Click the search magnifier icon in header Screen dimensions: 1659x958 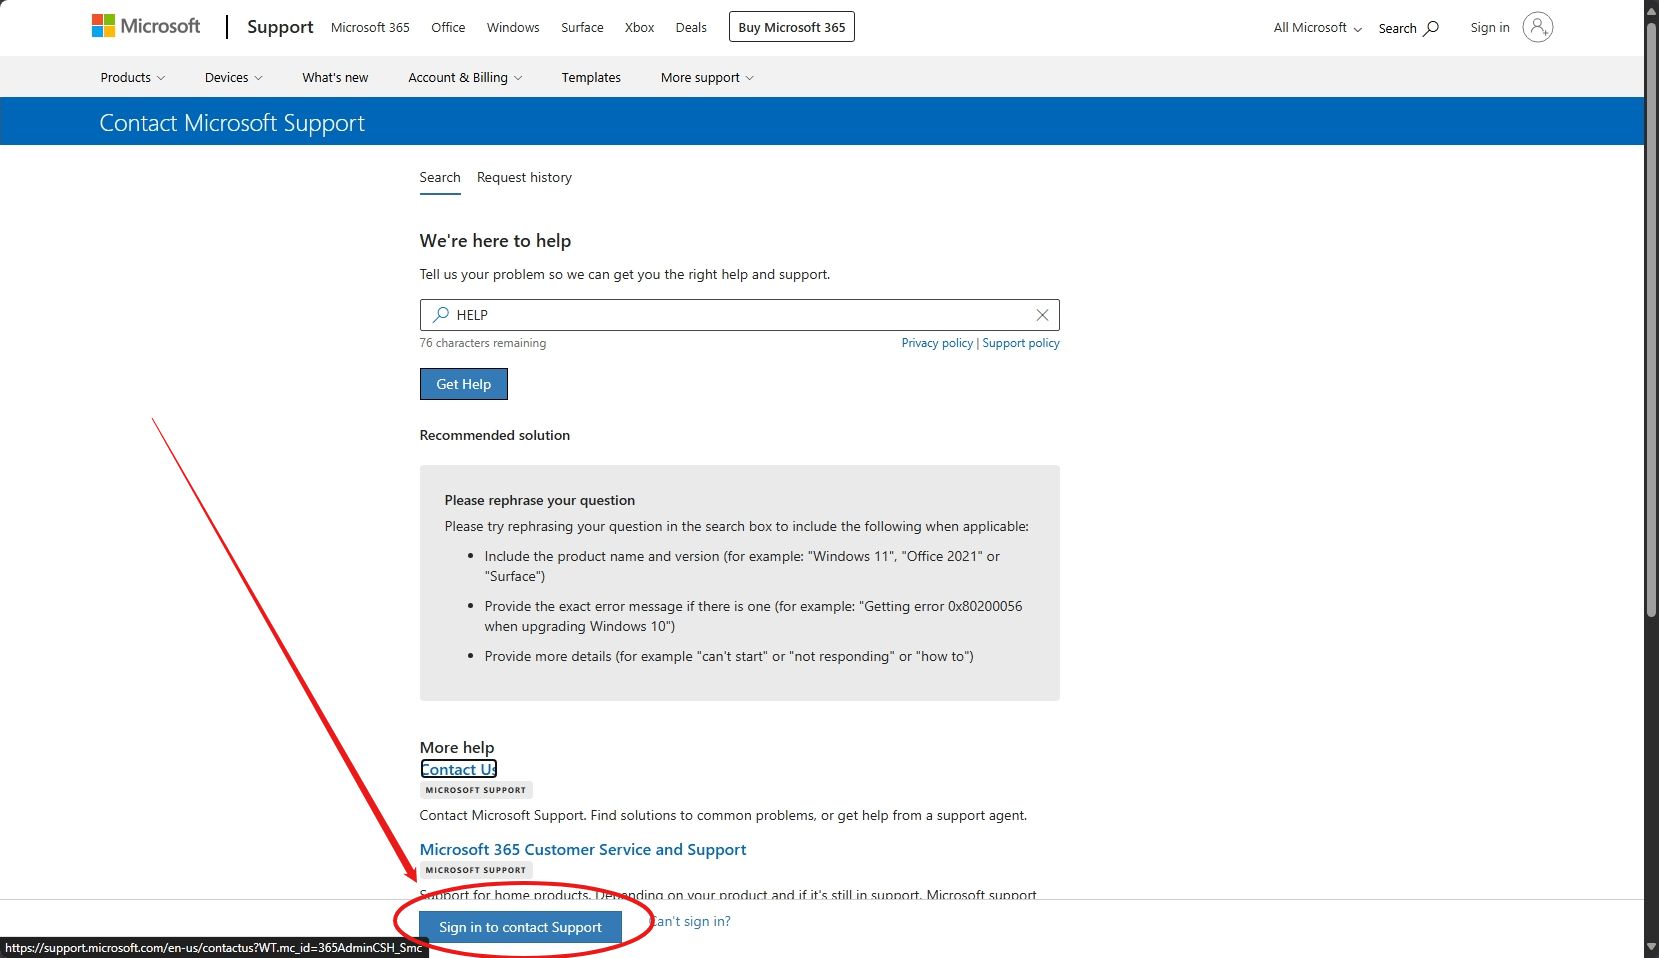[x=1431, y=28]
